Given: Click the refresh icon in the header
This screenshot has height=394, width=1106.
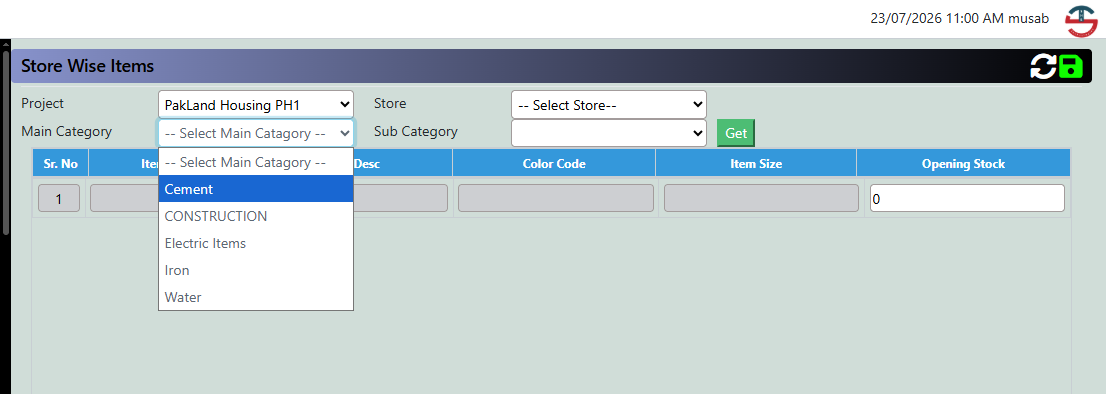Looking at the screenshot, I should pos(1043,66).
